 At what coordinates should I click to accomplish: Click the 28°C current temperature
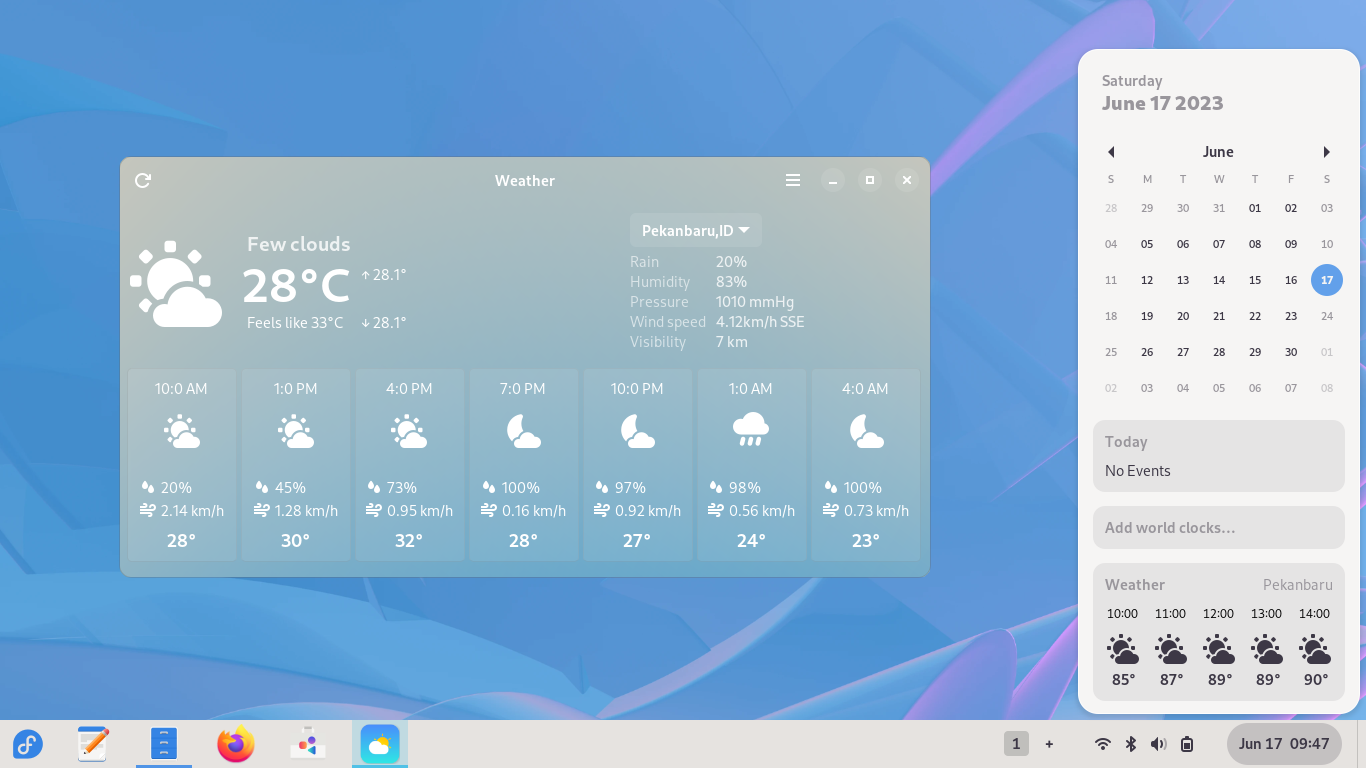click(x=296, y=286)
